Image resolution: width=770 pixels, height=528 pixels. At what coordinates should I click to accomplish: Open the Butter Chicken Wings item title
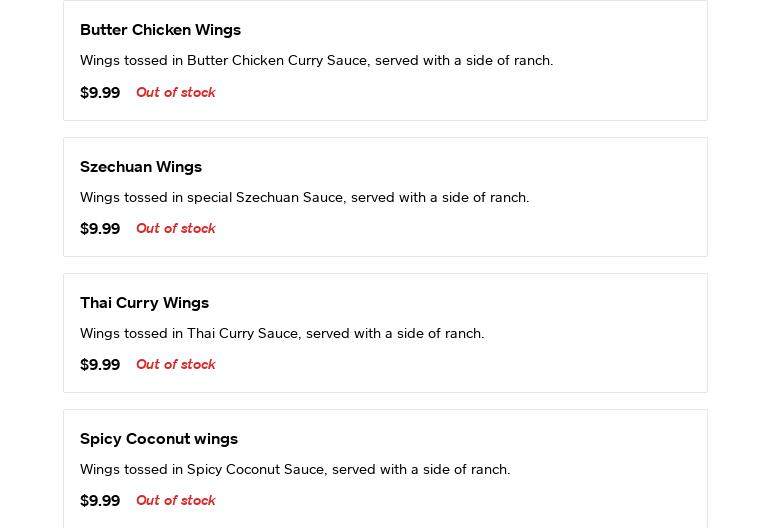(160, 30)
